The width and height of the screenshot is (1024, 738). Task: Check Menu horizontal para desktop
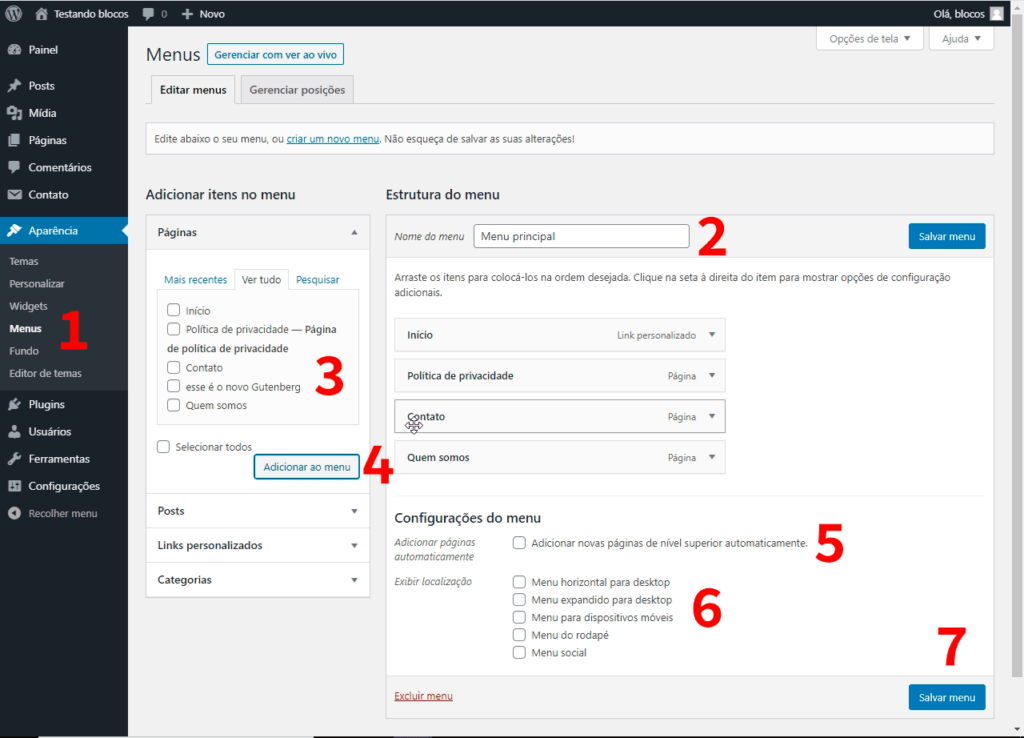tap(519, 582)
